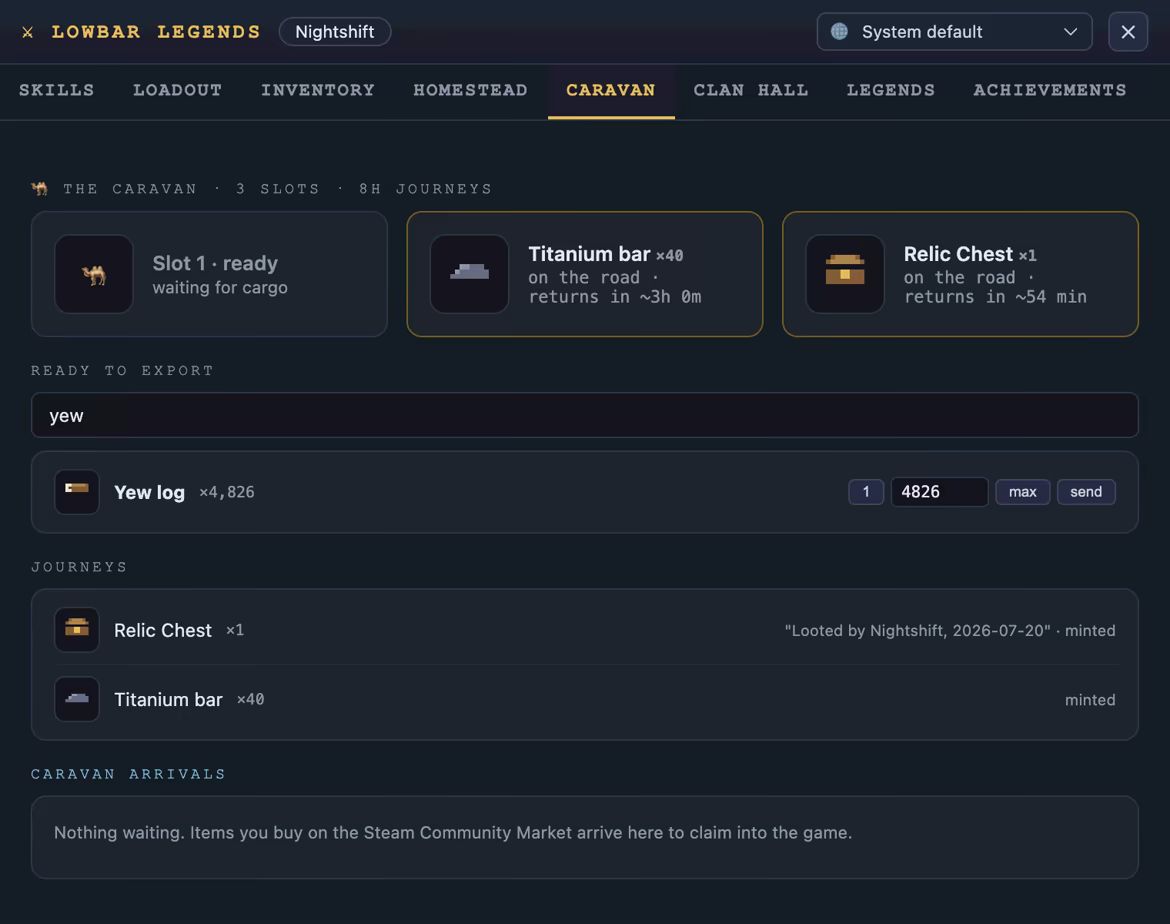Select the Titanium bar on the road card

pyautogui.click(x=584, y=274)
